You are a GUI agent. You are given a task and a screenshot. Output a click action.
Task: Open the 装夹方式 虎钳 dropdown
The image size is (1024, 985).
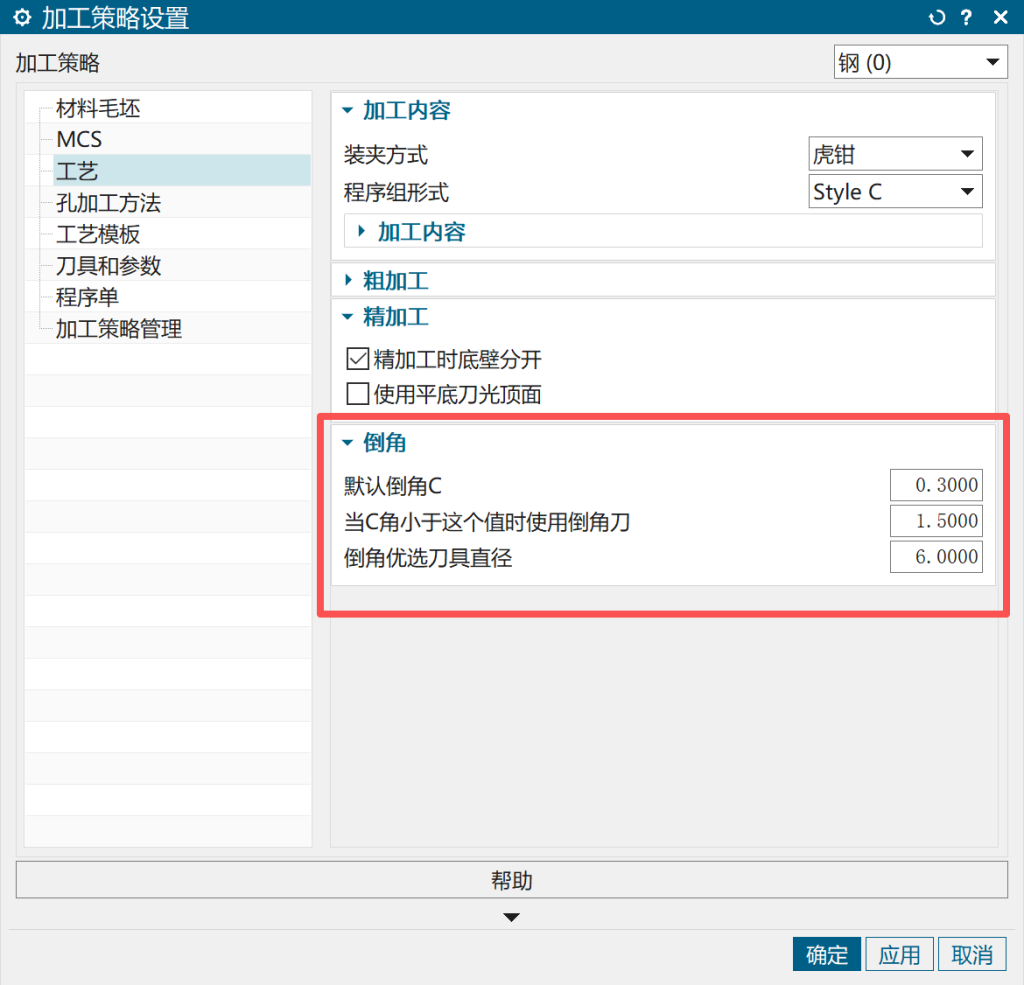point(895,155)
